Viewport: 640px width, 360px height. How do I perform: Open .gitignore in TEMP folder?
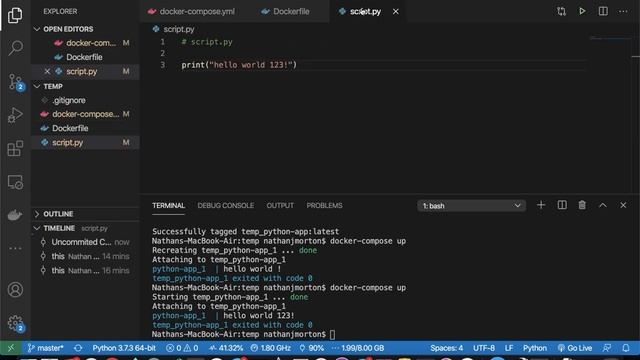[85, 100]
